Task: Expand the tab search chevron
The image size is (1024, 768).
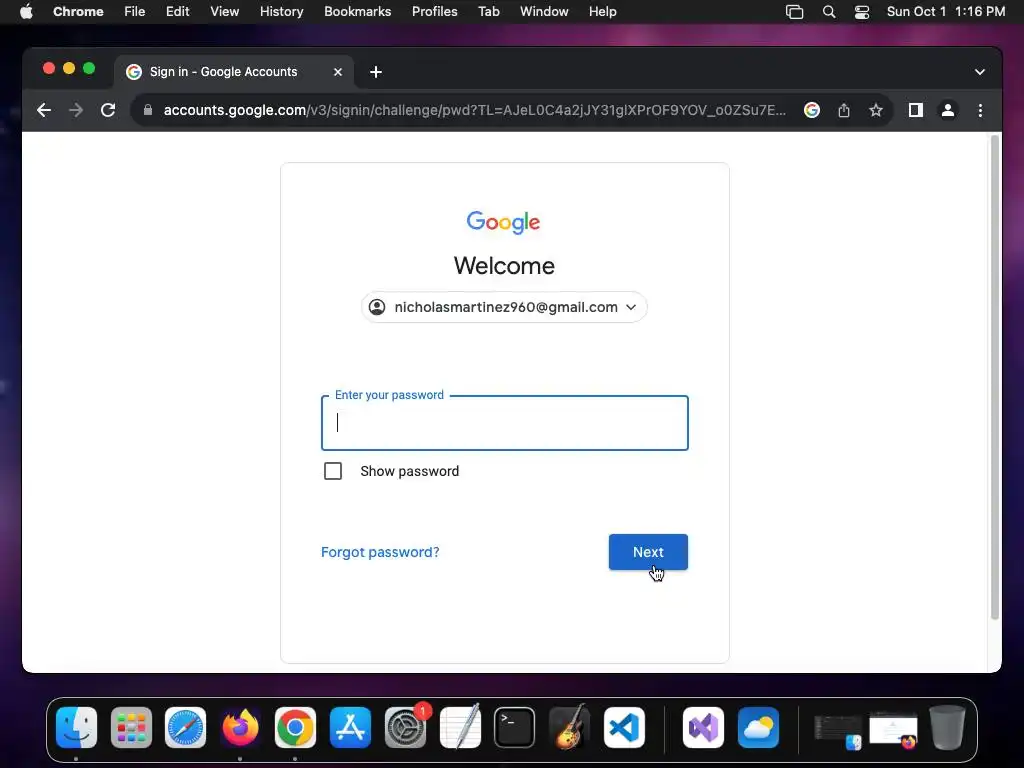Action: point(980,72)
